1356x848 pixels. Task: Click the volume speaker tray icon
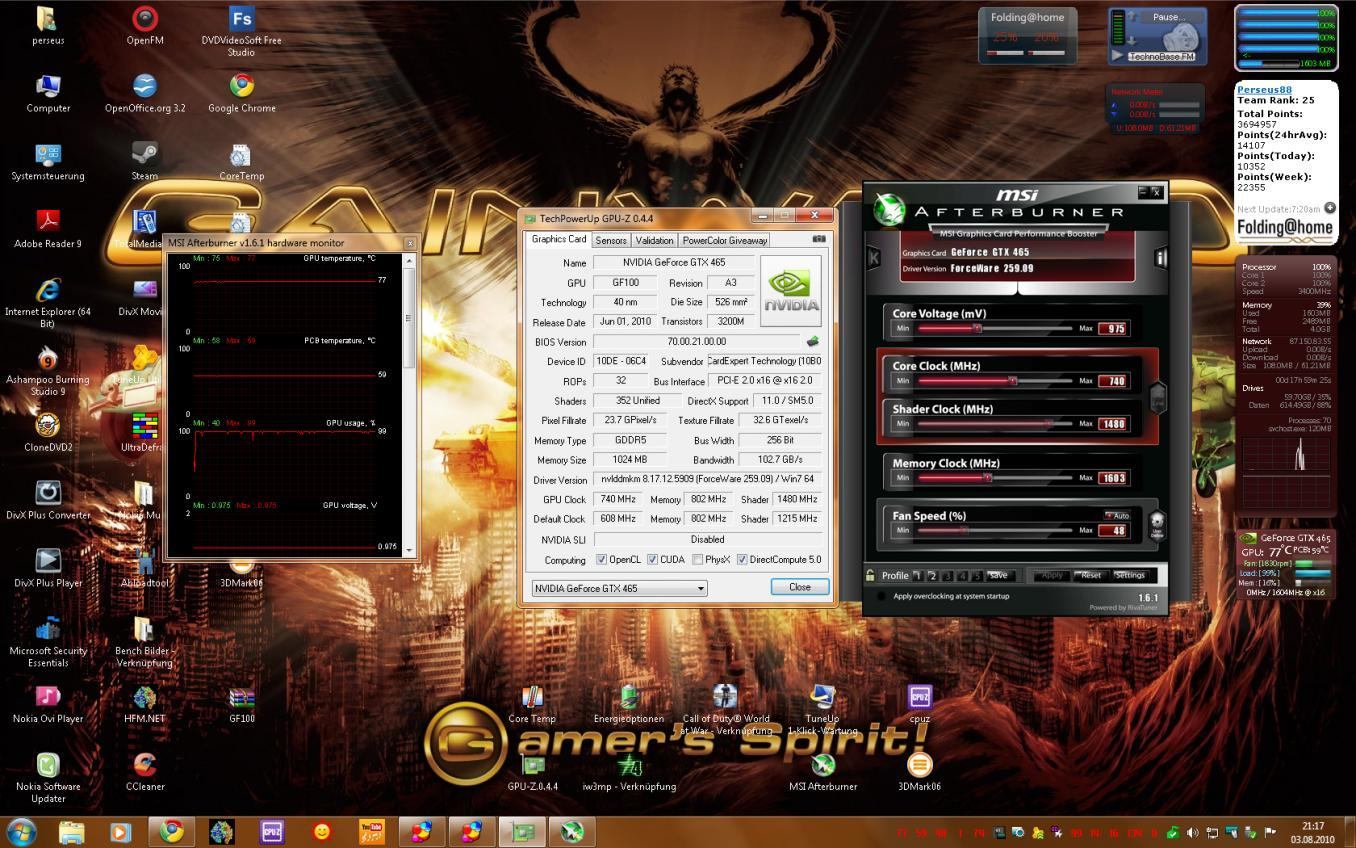1192,832
